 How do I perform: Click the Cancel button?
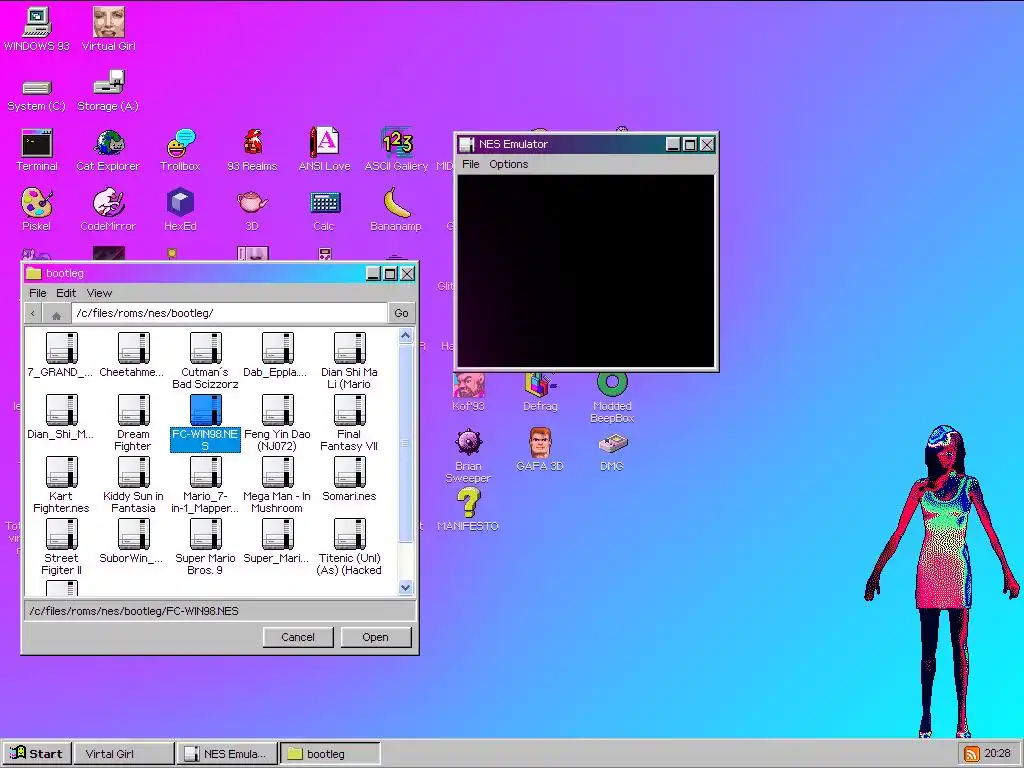[298, 637]
